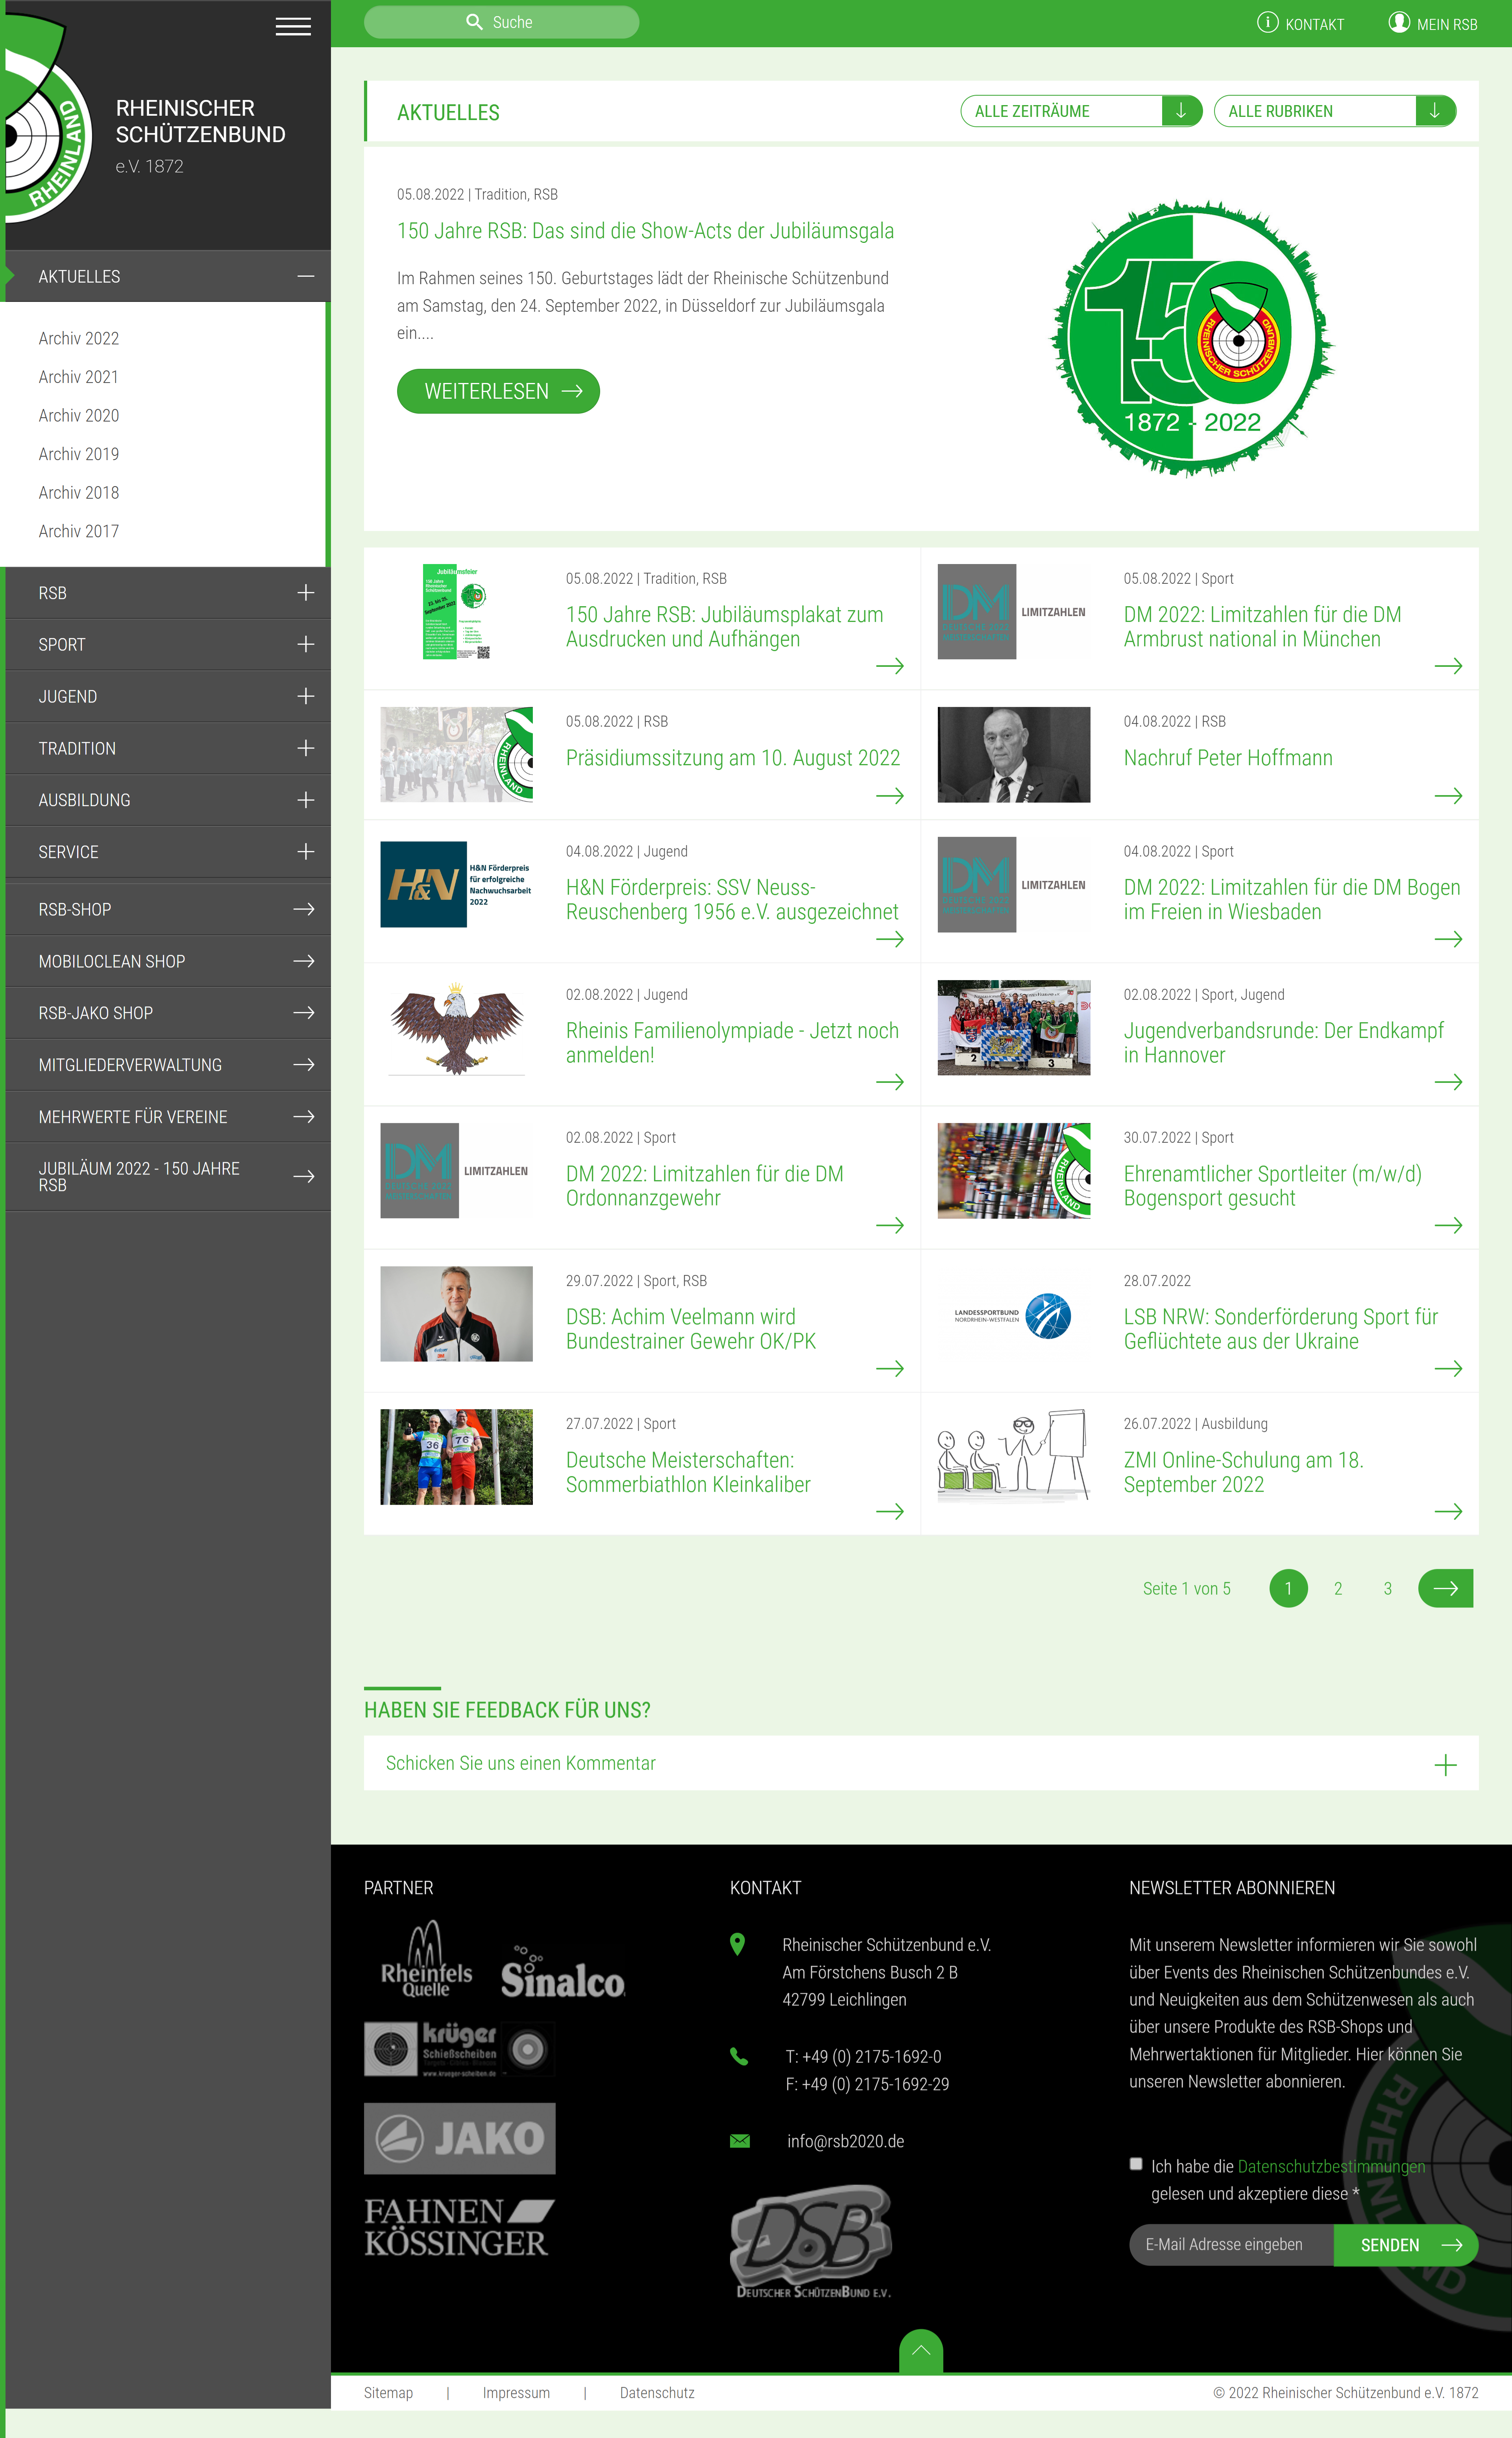The image size is (1512, 2438).
Task: Click arrow for Jubiläumsplakat article
Action: tap(889, 666)
